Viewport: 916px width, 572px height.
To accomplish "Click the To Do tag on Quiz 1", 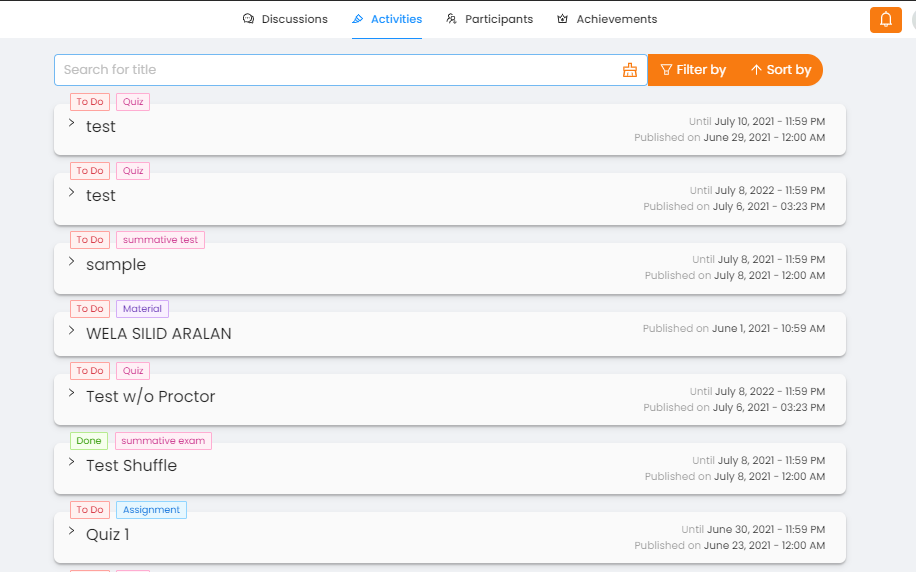I will tap(90, 509).
